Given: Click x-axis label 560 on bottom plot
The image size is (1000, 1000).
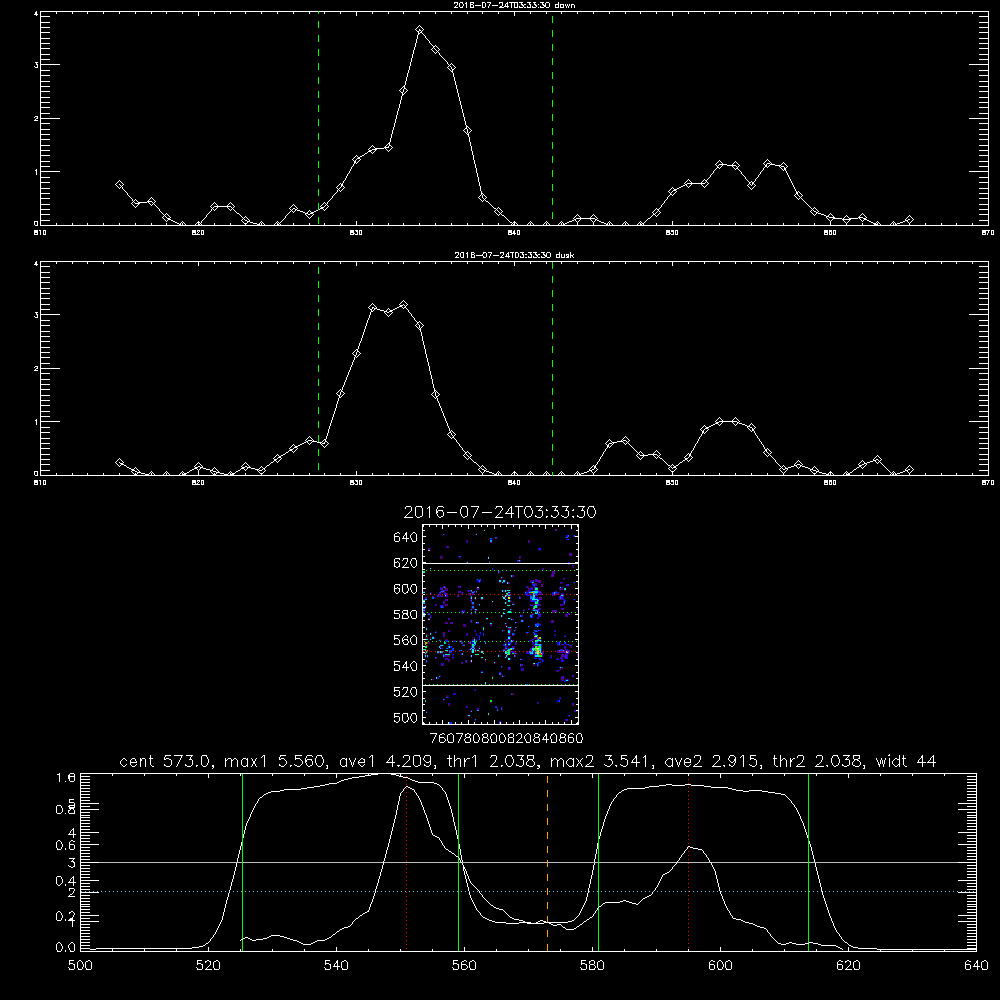Looking at the screenshot, I should pos(464,966).
